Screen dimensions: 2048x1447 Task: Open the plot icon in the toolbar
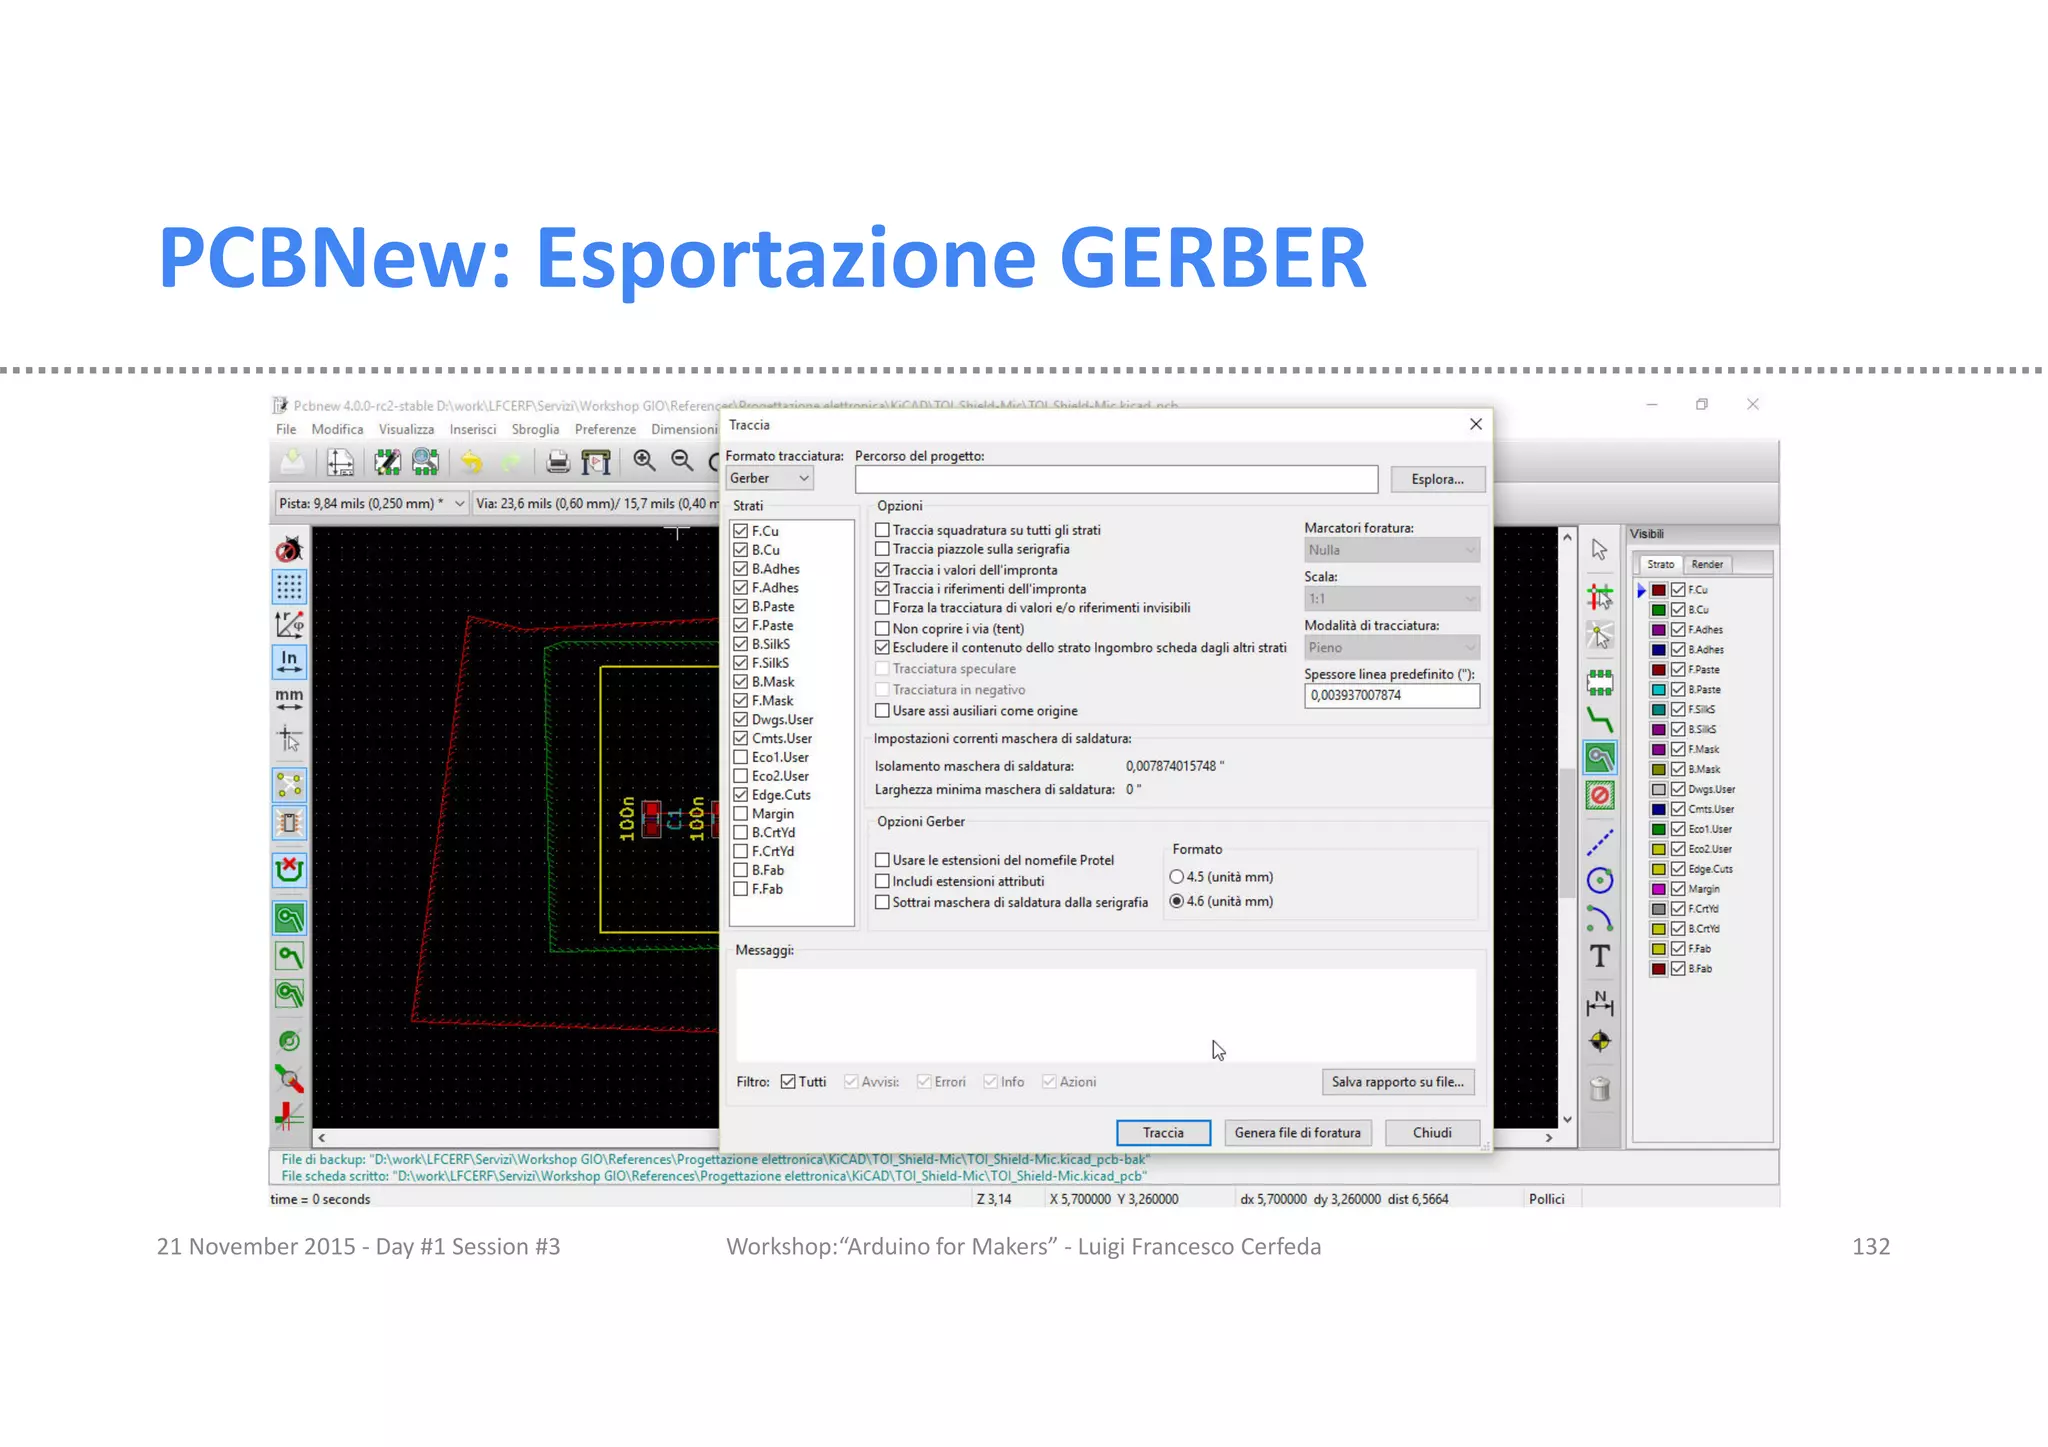[x=596, y=462]
